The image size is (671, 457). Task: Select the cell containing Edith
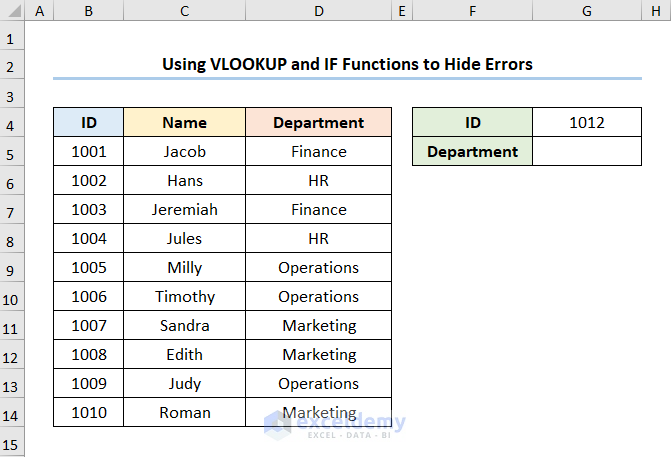click(184, 355)
